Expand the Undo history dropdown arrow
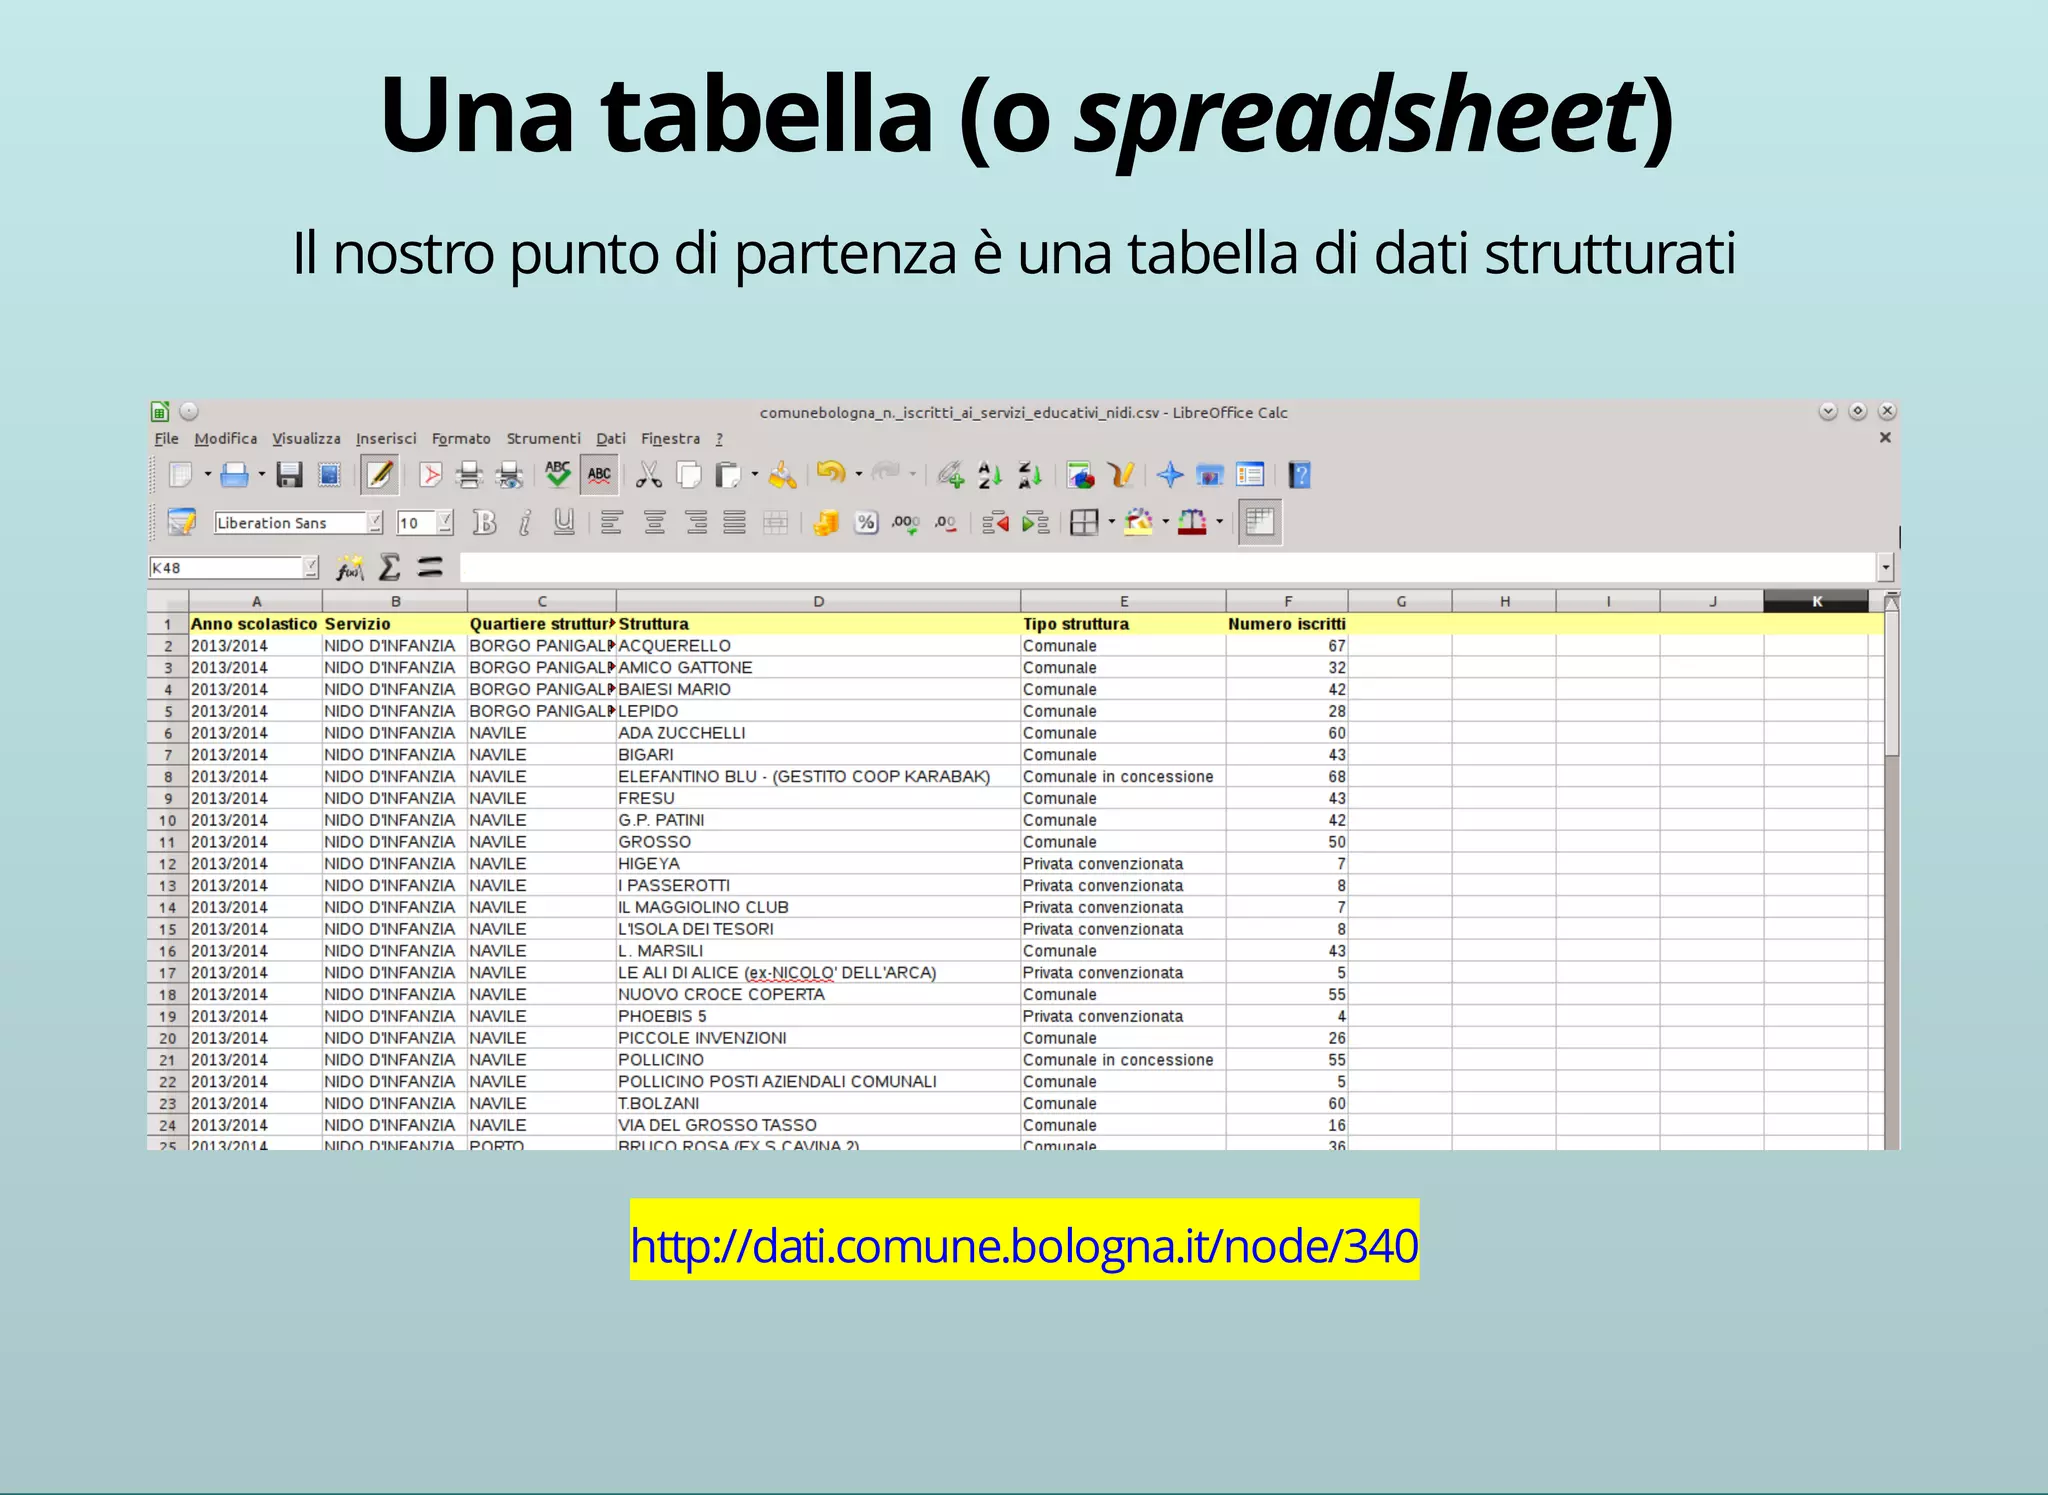This screenshot has height=1495, width=2048. (859, 475)
